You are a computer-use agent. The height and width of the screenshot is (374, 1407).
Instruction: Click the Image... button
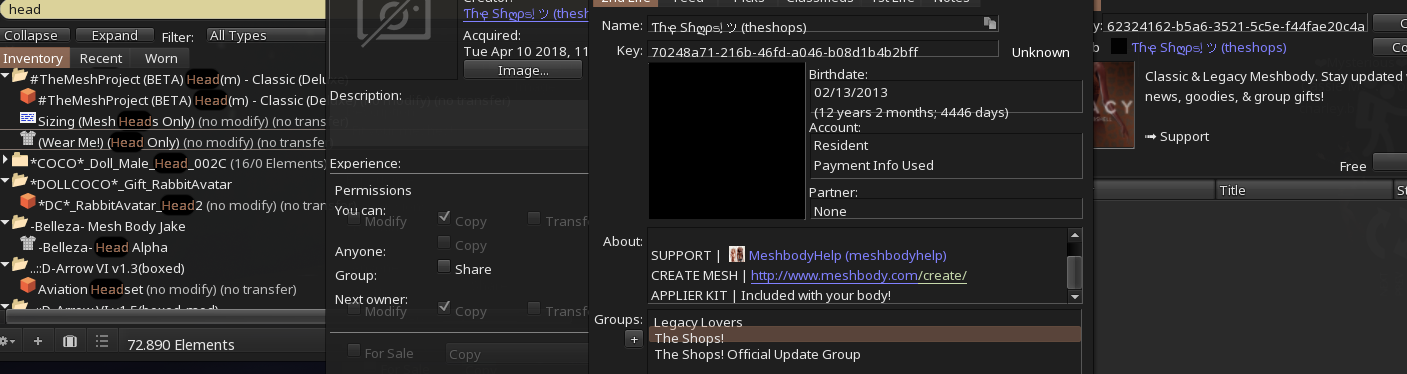tap(524, 70)
